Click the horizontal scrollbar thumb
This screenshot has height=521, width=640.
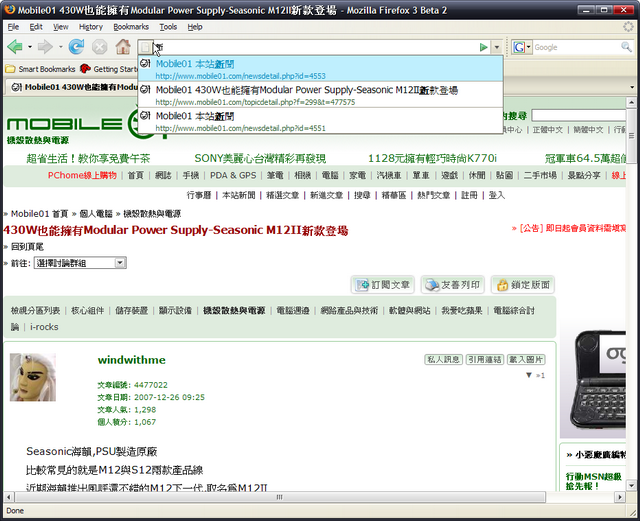coord(280,497)
